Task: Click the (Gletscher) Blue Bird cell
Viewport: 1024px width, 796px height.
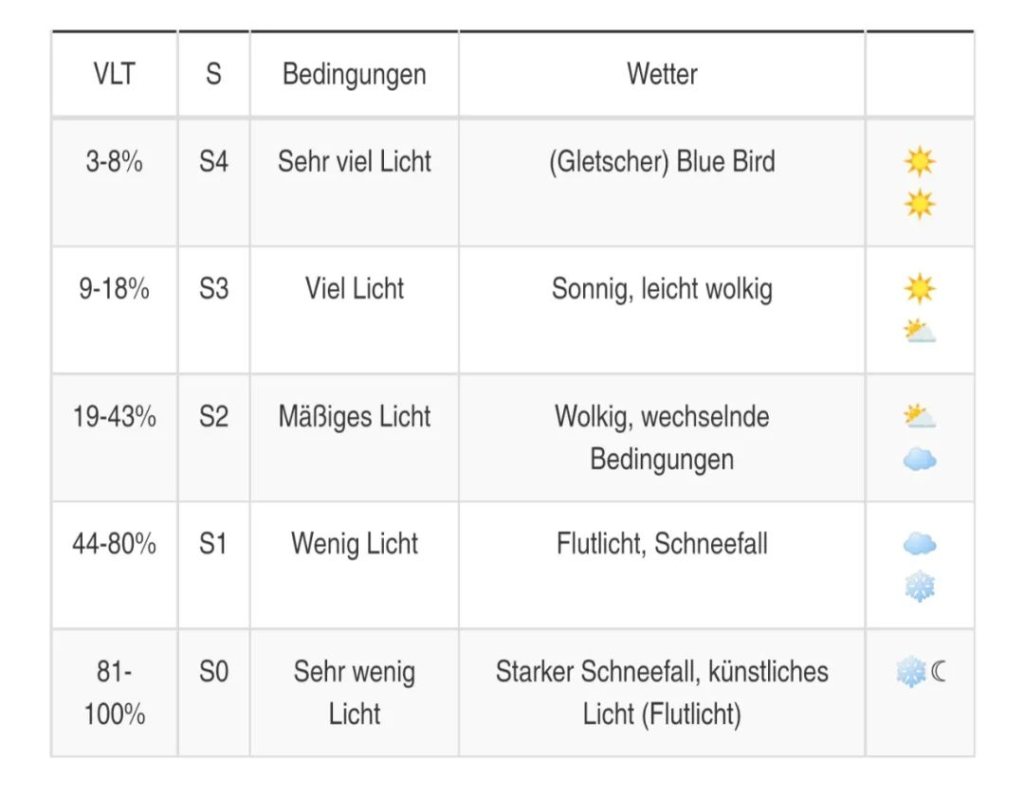Action: tap(662, 183)
